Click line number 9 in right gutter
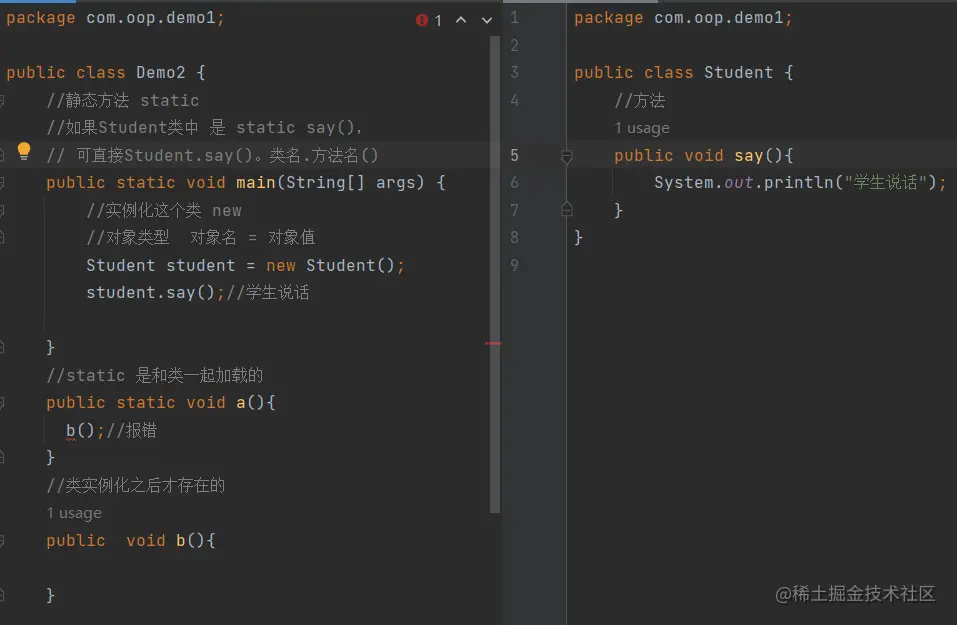This screenshot has width=957, height=625. coord(515,265)
